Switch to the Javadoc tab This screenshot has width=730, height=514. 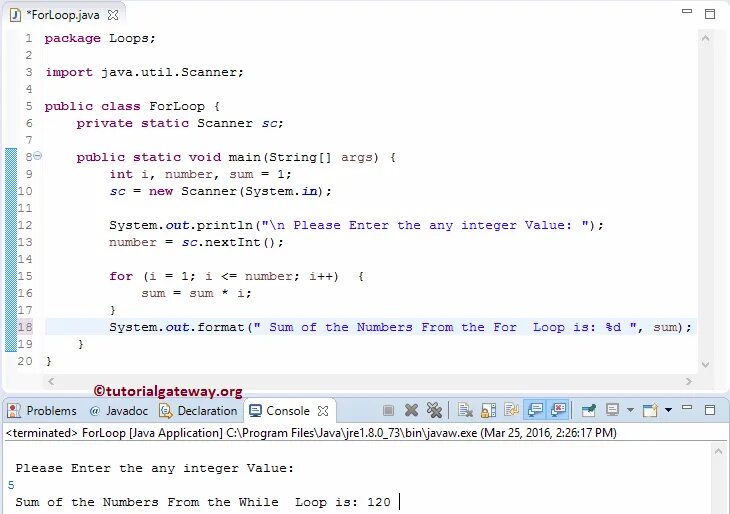[119, 411]
